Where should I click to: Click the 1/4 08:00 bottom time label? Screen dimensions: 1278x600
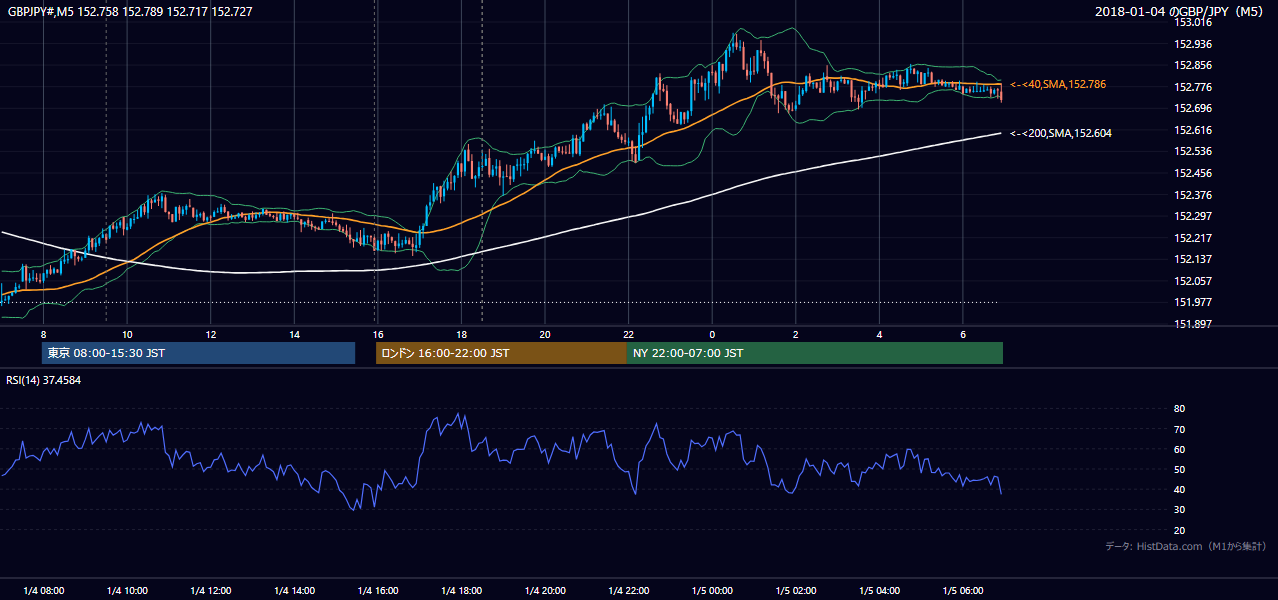[43, 591]
